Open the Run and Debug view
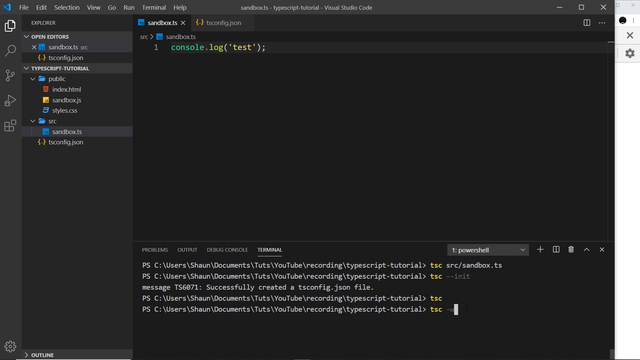Image resolution: width=640 pixels, height=360 pixels. tap(10, 100)
